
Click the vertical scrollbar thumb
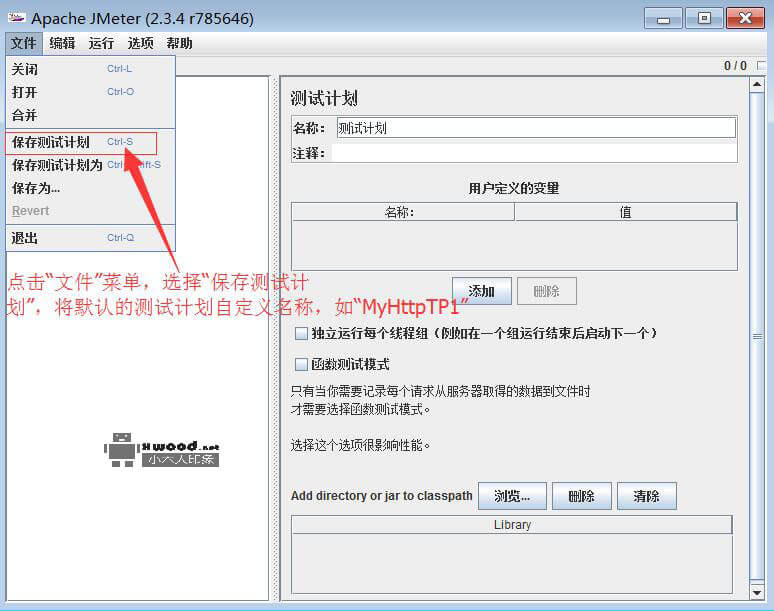coord(757,337)
